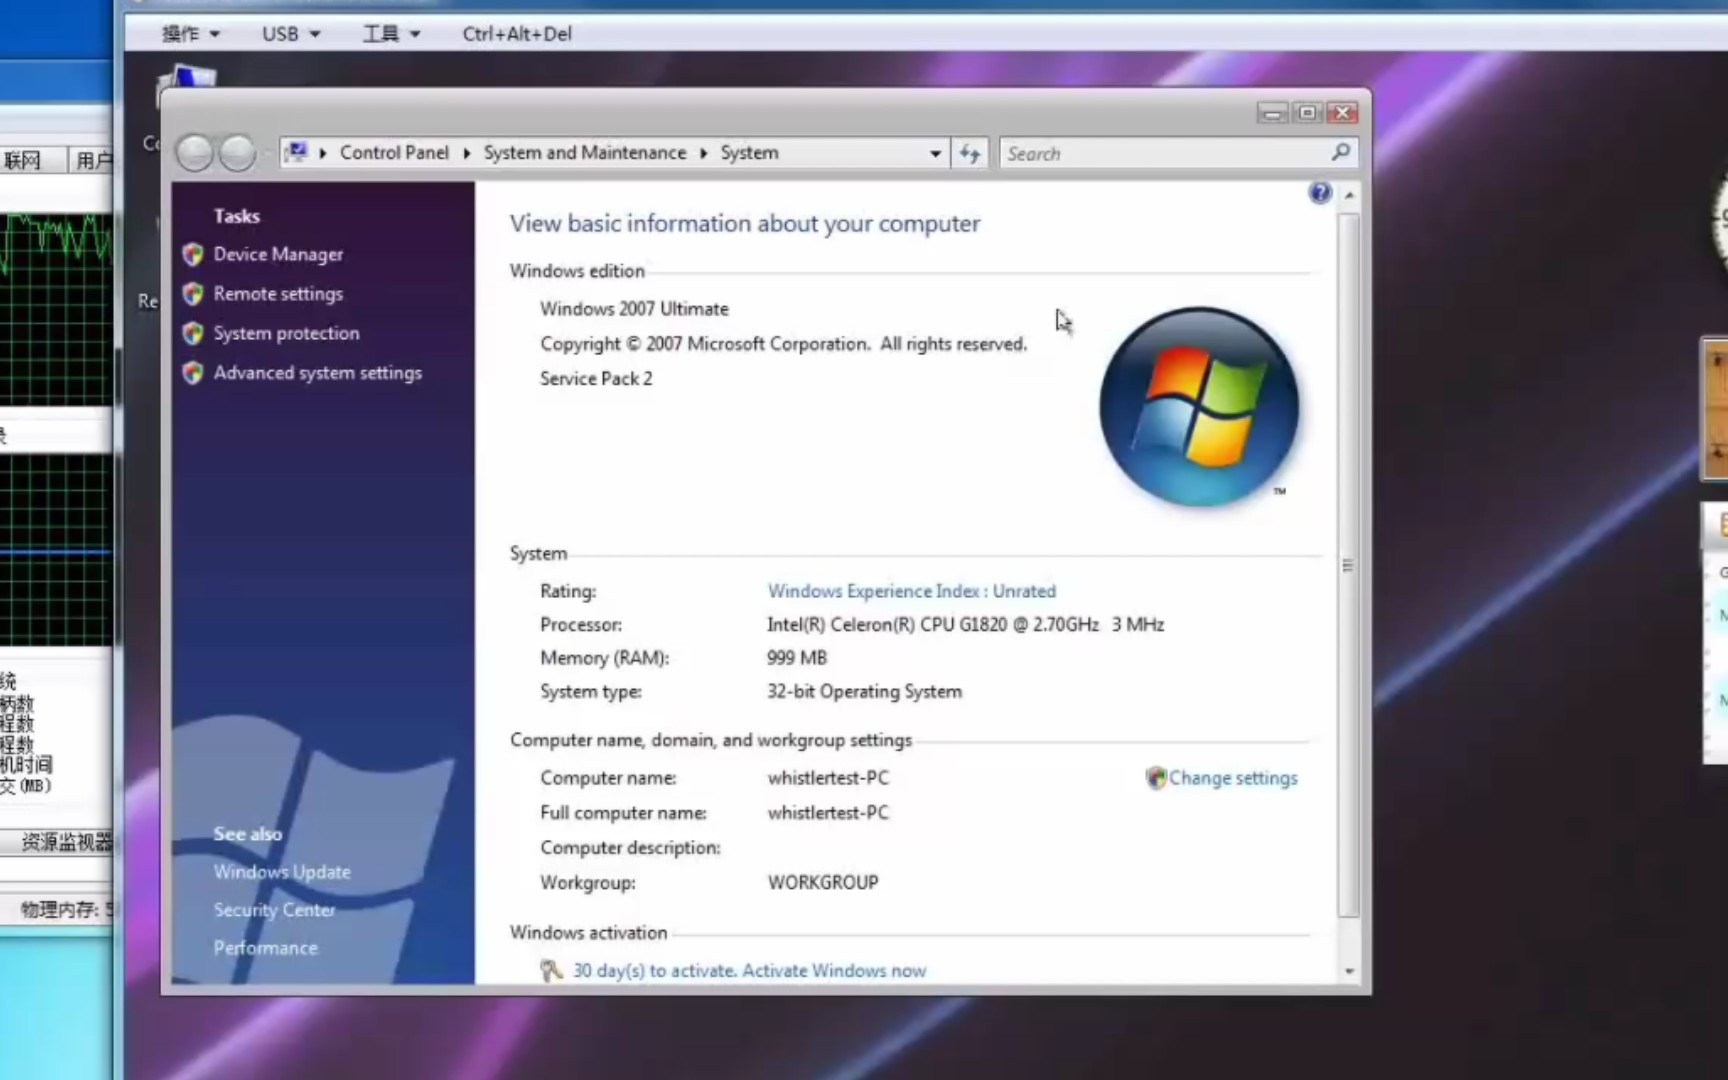Expand arrow after Control Panel breadcrumb
The height and width of the screenshot is (1080, 1728).
[467, 153]
